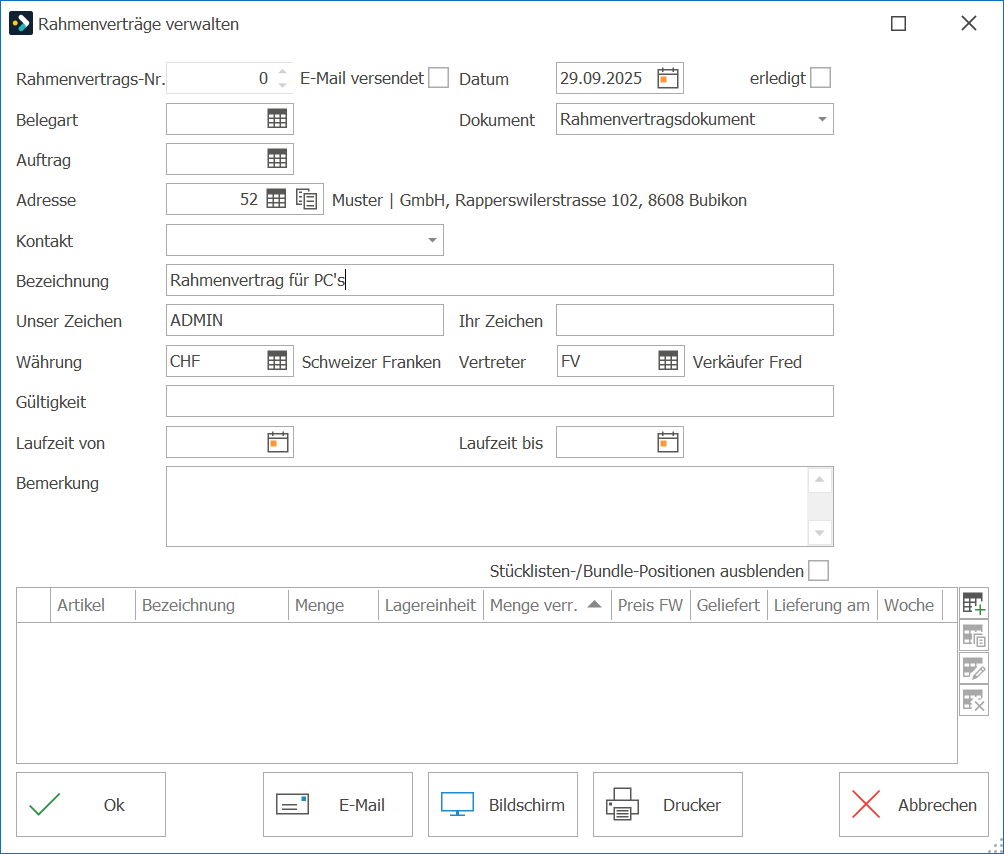Click into the Gültigkeit field
The image size is (1004, 854).
click(x=499, y=401)
